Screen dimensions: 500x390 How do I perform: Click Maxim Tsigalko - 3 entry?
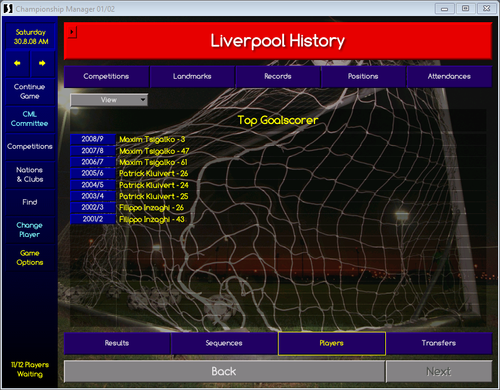[152, 140]
